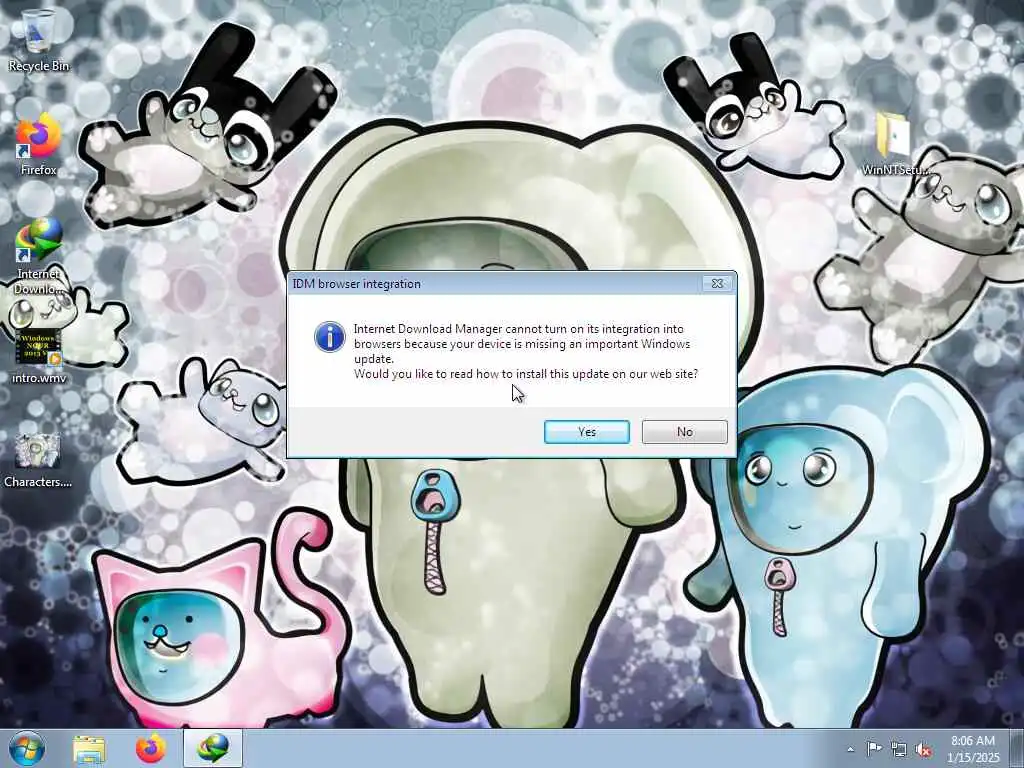Launch Firefox from the taskbar
Image resolution: width=1024 pixels, height=768 pixels.
150,748
